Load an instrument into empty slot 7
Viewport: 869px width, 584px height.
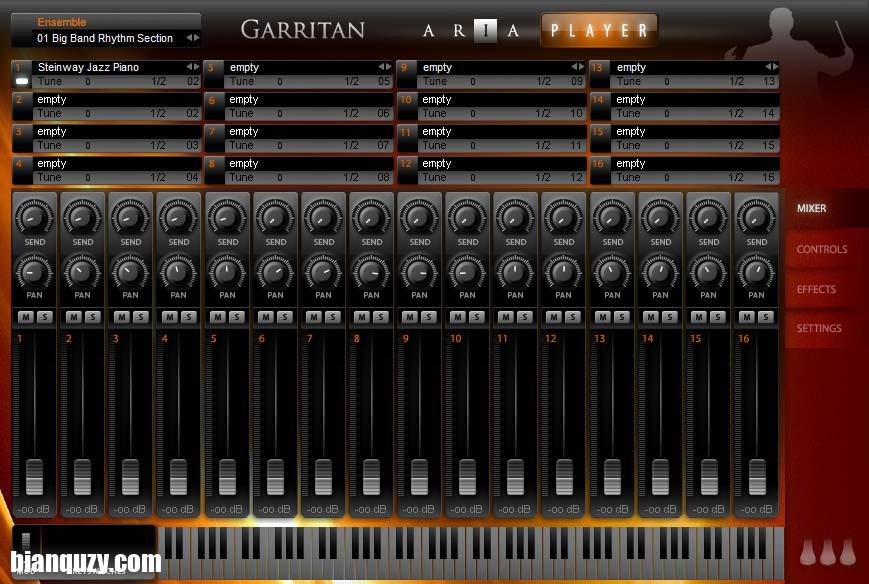309,132
